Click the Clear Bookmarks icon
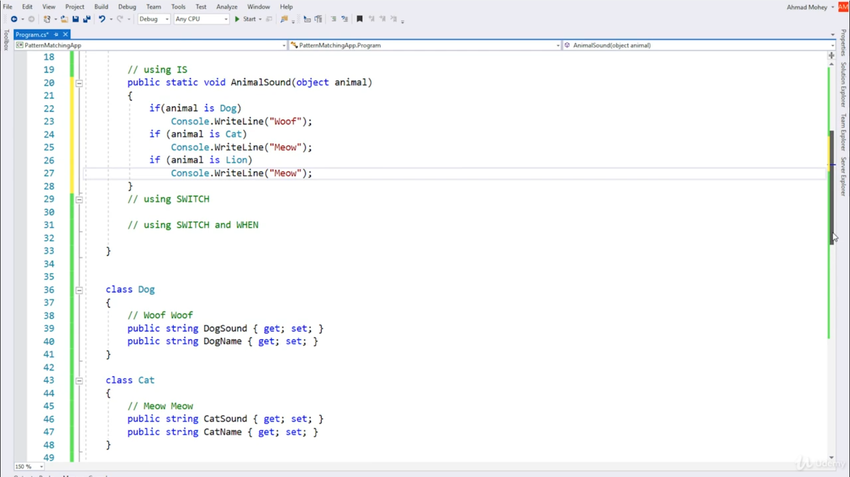This screenshot has width=850, height=477. click(394, 19)
